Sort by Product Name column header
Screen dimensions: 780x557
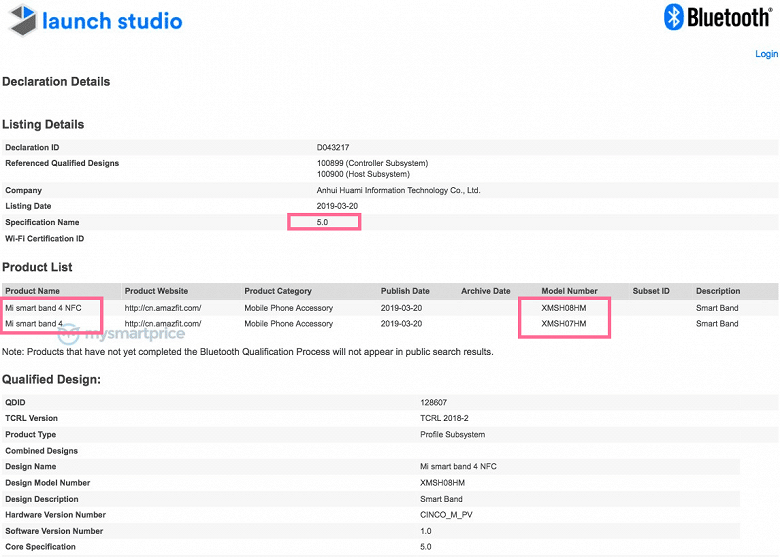(34, 291)
